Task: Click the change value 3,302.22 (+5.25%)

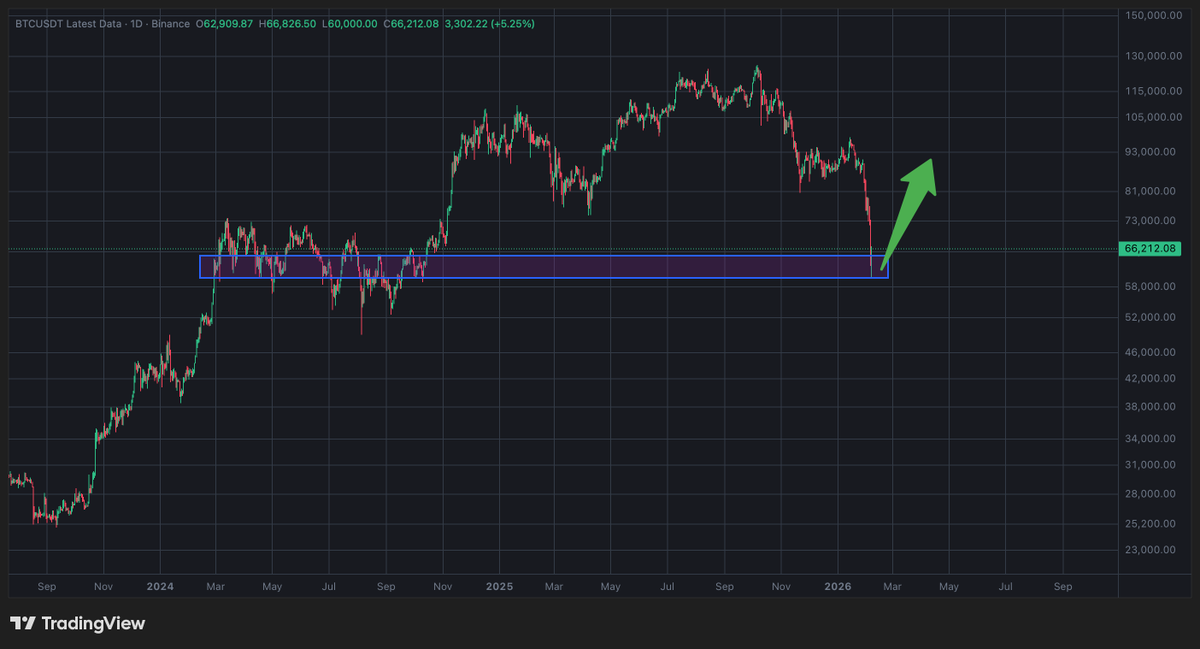Action: (x=490, y=23)
